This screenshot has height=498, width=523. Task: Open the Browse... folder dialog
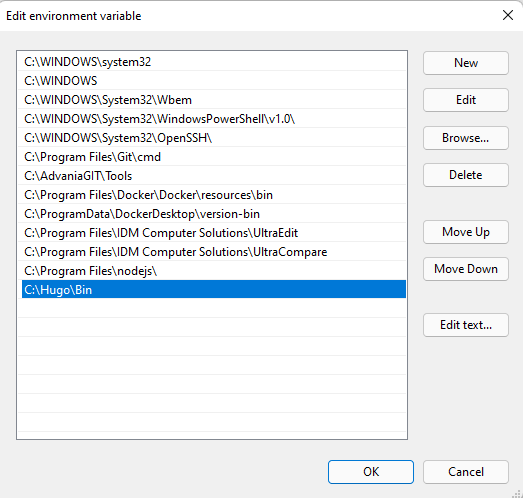tap(466, 138)
